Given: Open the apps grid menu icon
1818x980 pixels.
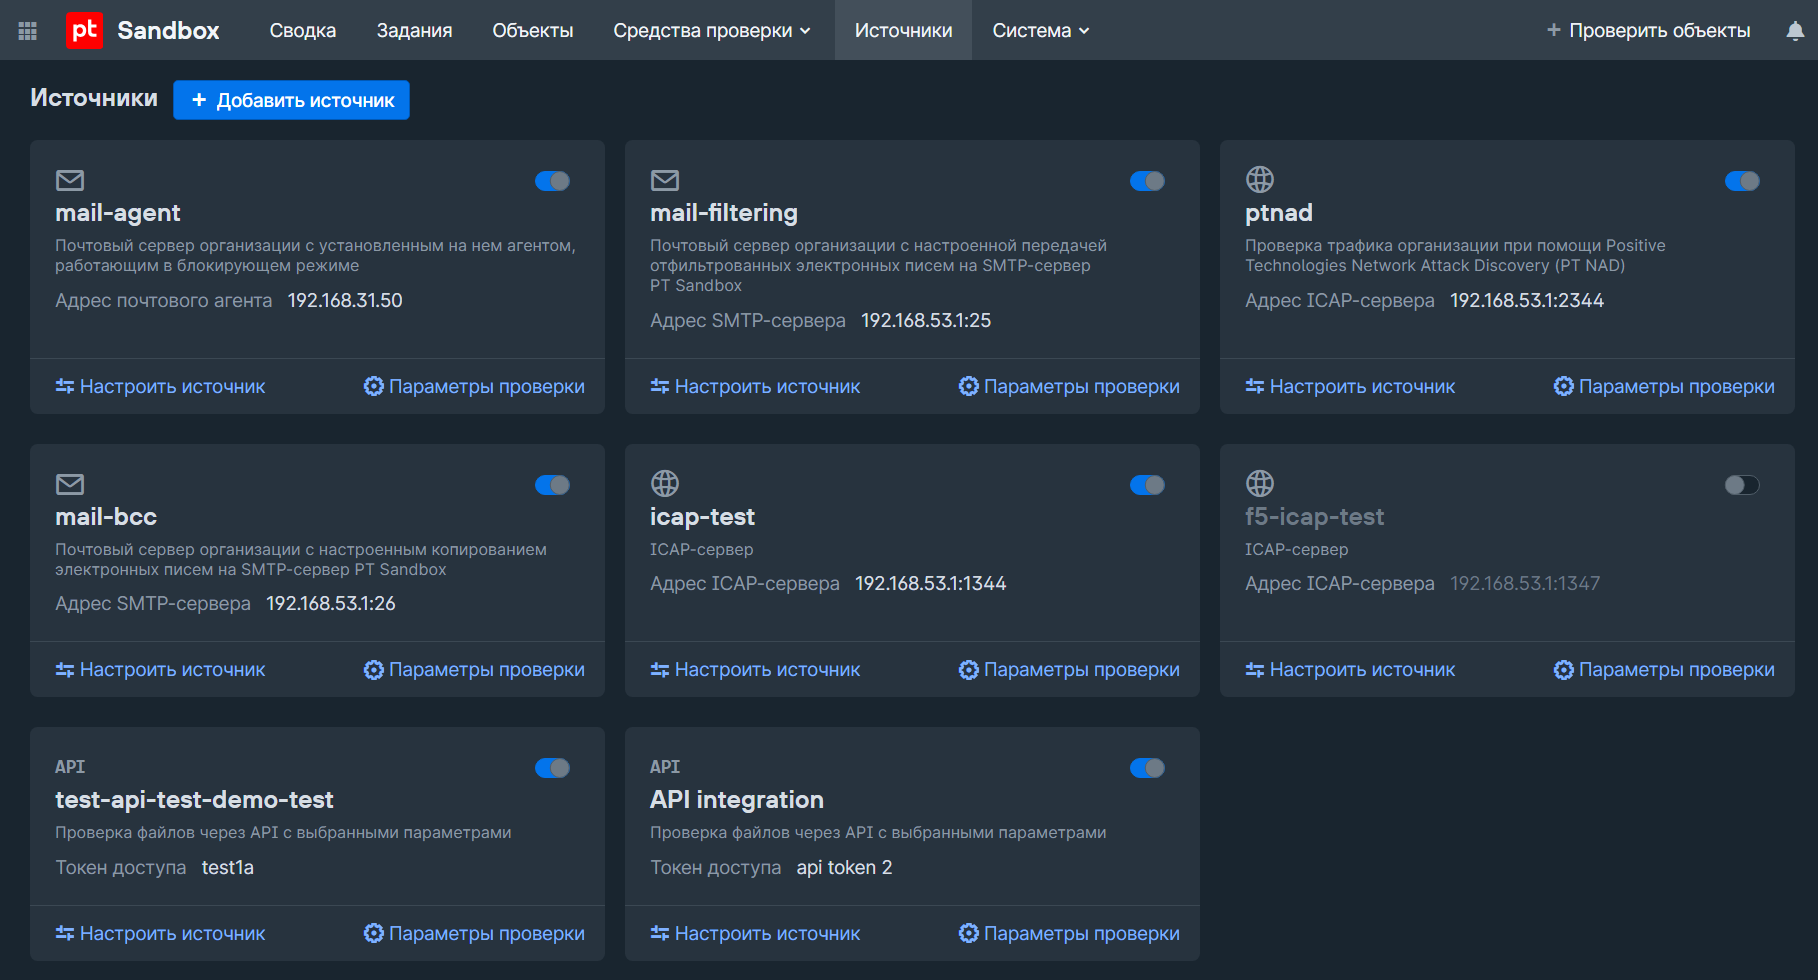Looking at the screenshot, I should click(28, 31).
